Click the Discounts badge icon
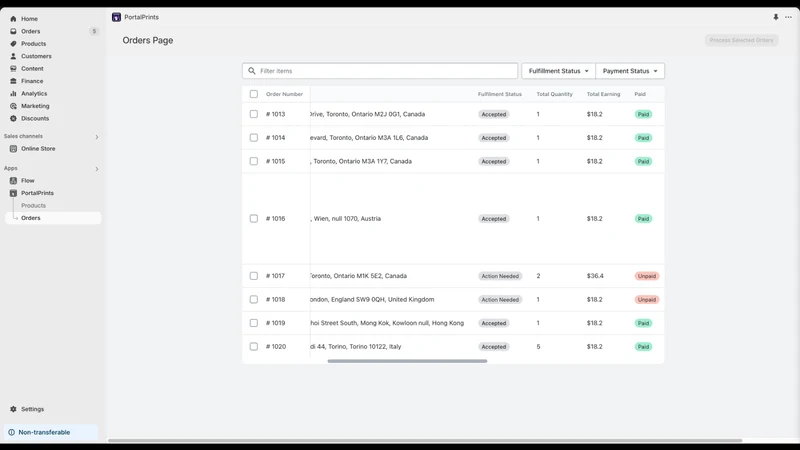This screenshot has width=800, height=450. point(13,118)
